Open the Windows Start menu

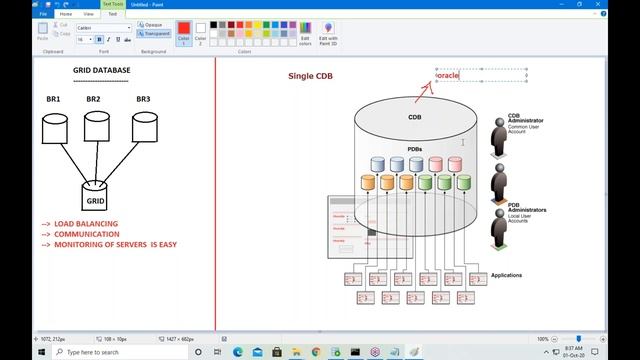click(x=42, y=352)
